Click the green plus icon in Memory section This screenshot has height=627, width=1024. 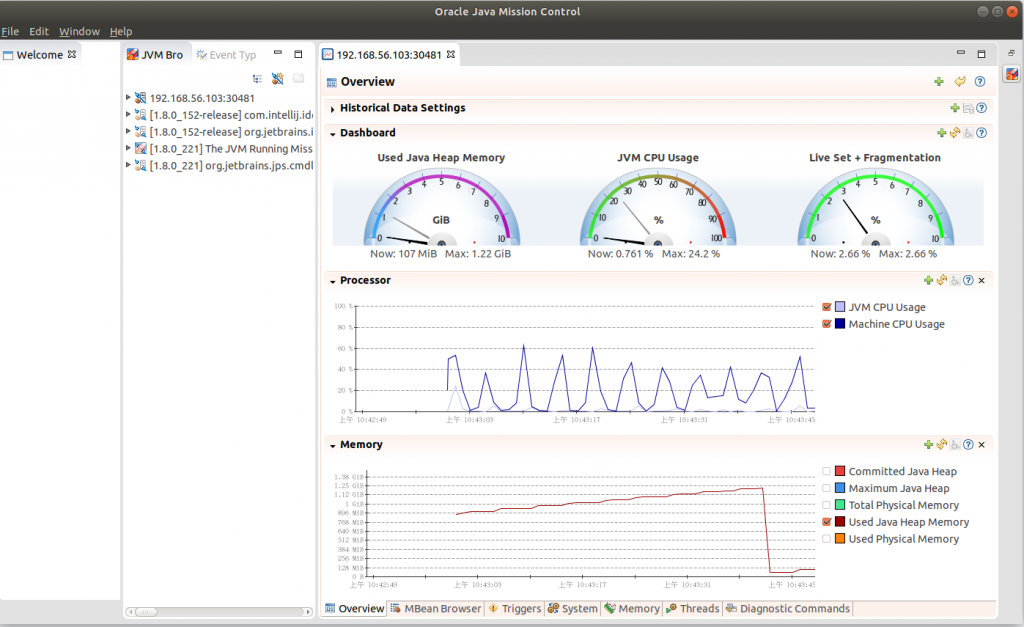tap(928, 445)
